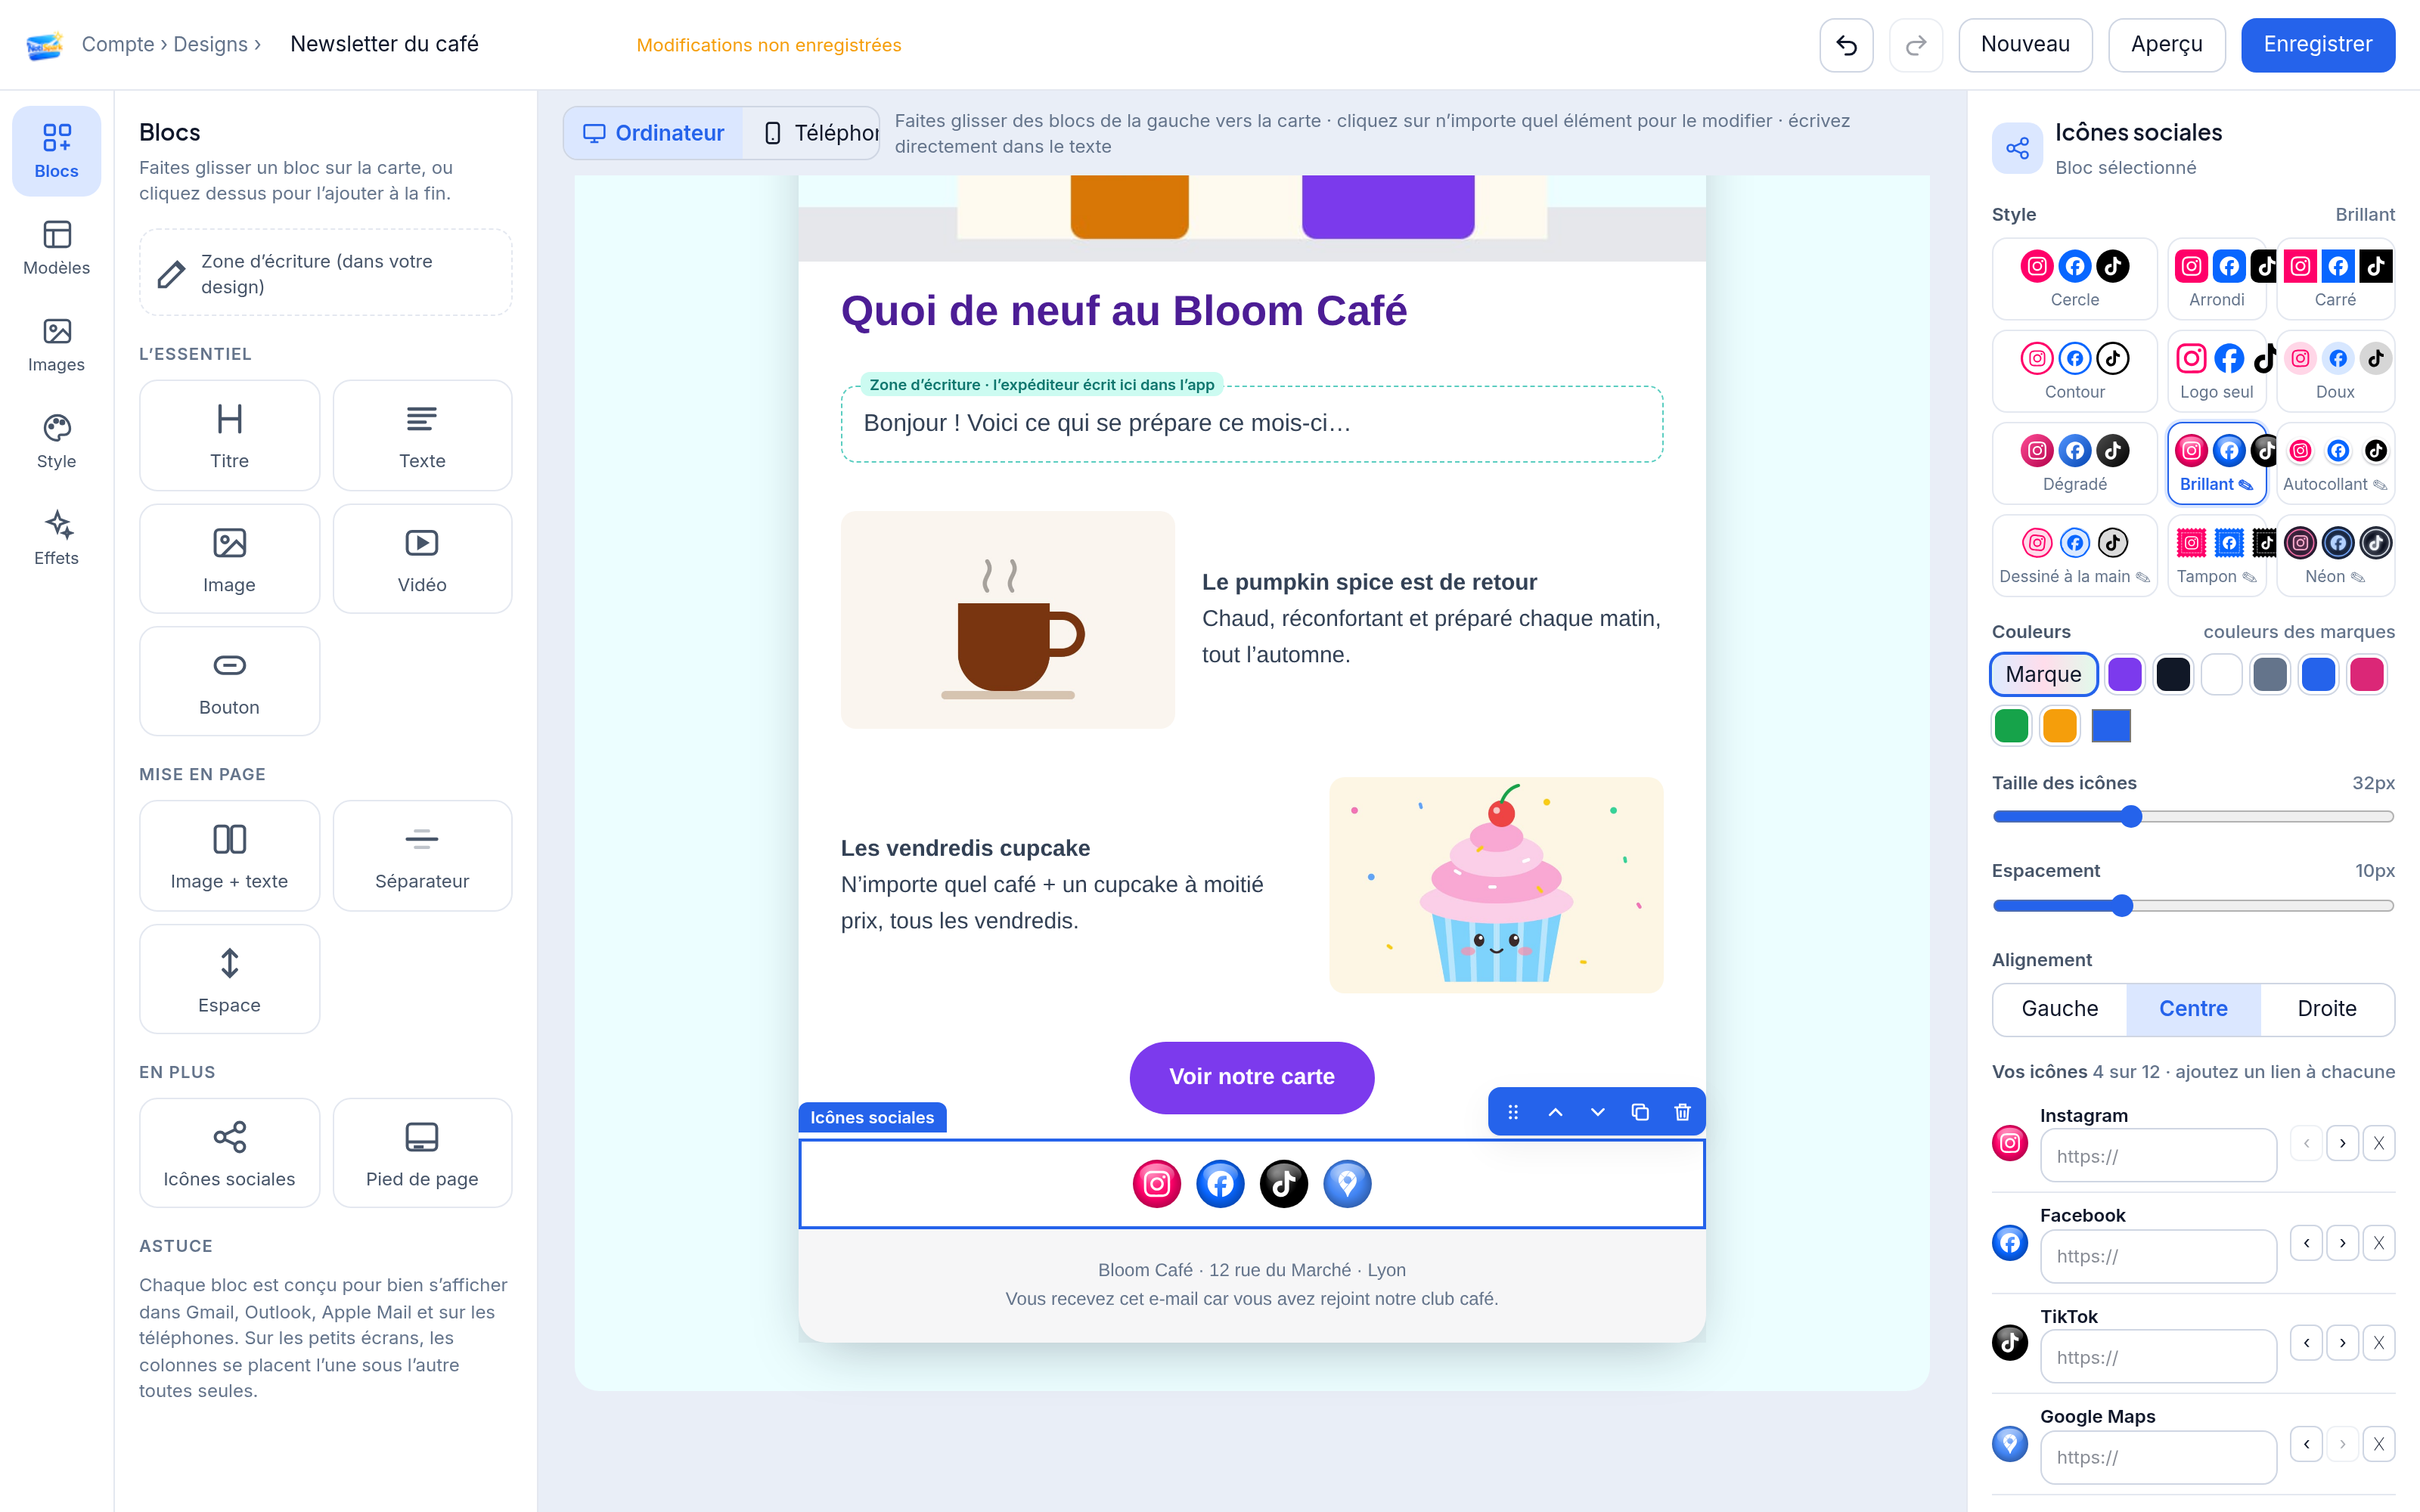
Task: Click the Nouveau button
Action: coord(2025,45)
